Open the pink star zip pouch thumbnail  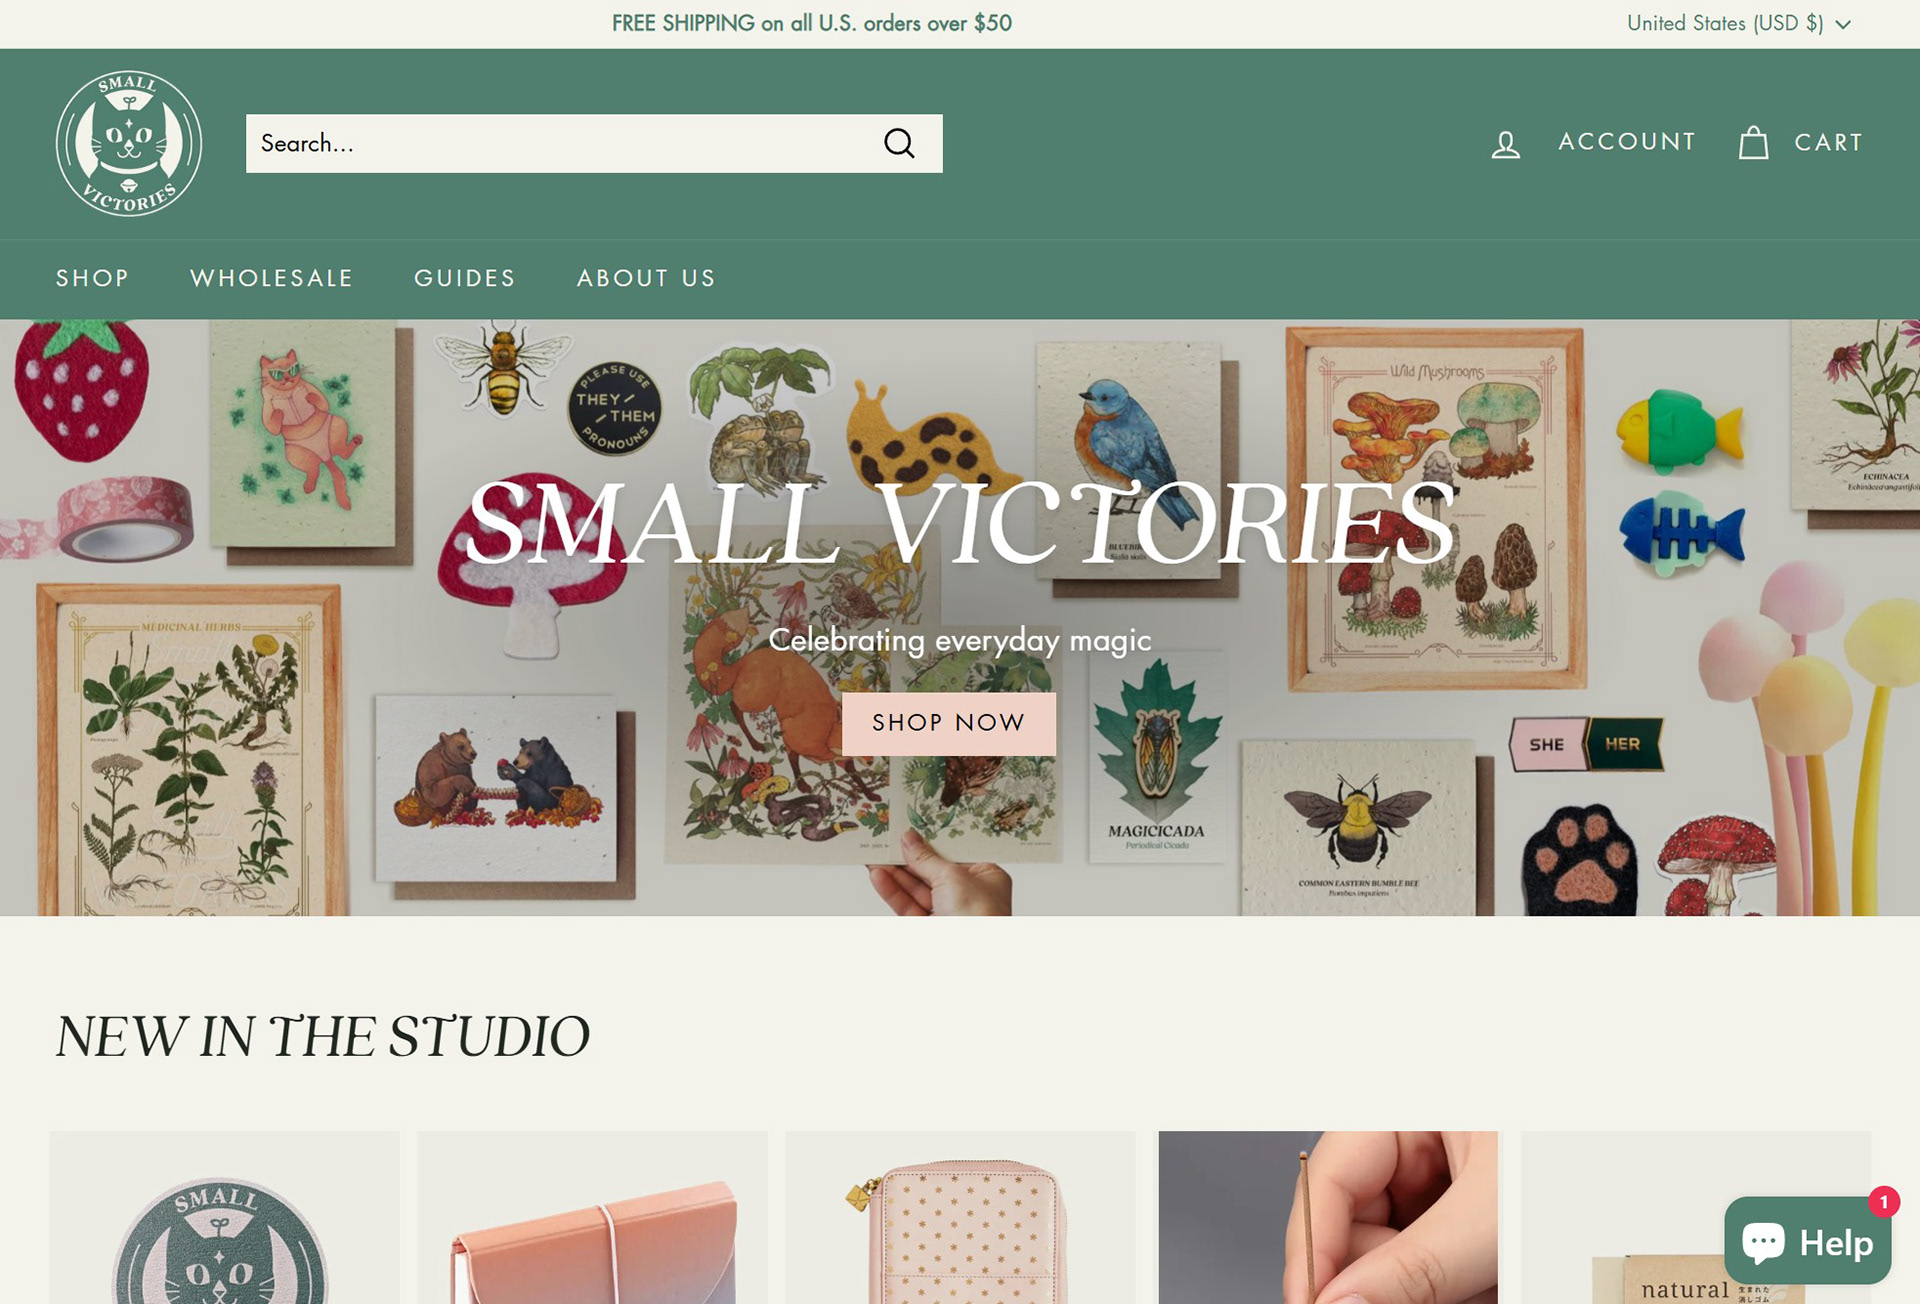click(x=960, y=1217)
